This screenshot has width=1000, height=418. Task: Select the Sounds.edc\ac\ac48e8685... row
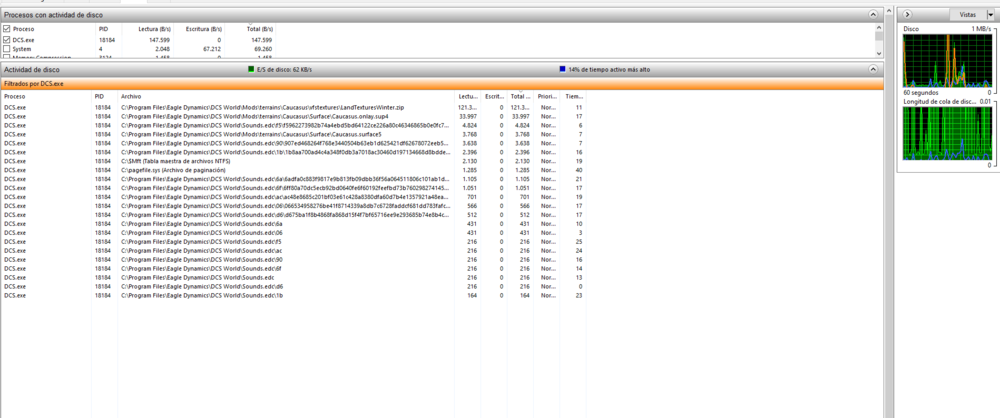(x=293, y=197)
